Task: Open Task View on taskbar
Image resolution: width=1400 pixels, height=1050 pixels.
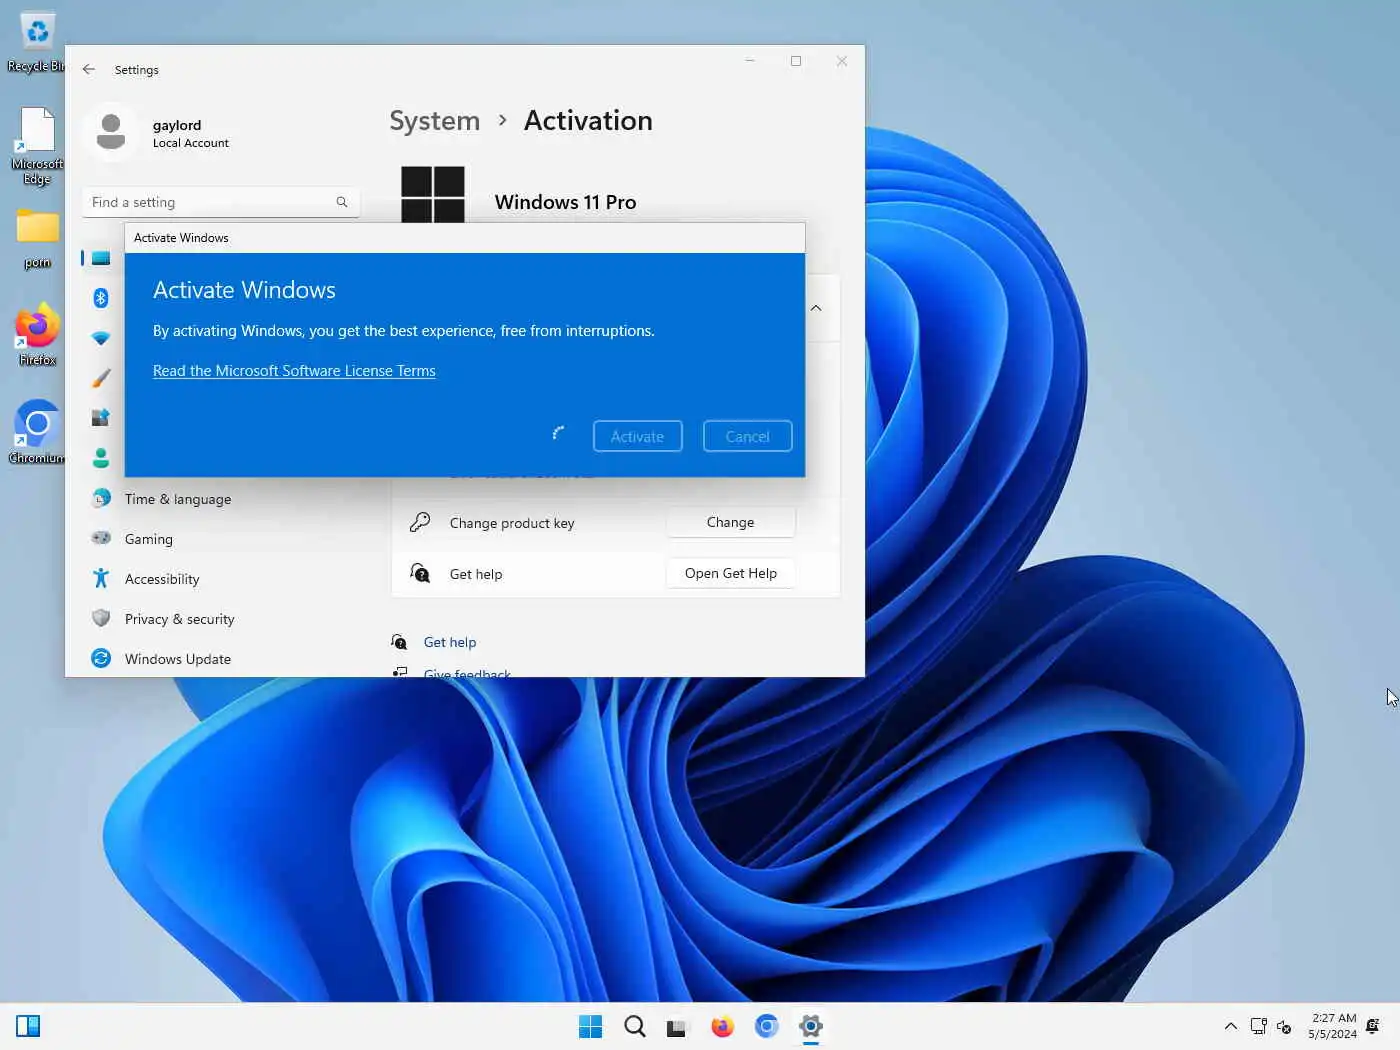Action: pyautogui.click(x=678, y=1026)
